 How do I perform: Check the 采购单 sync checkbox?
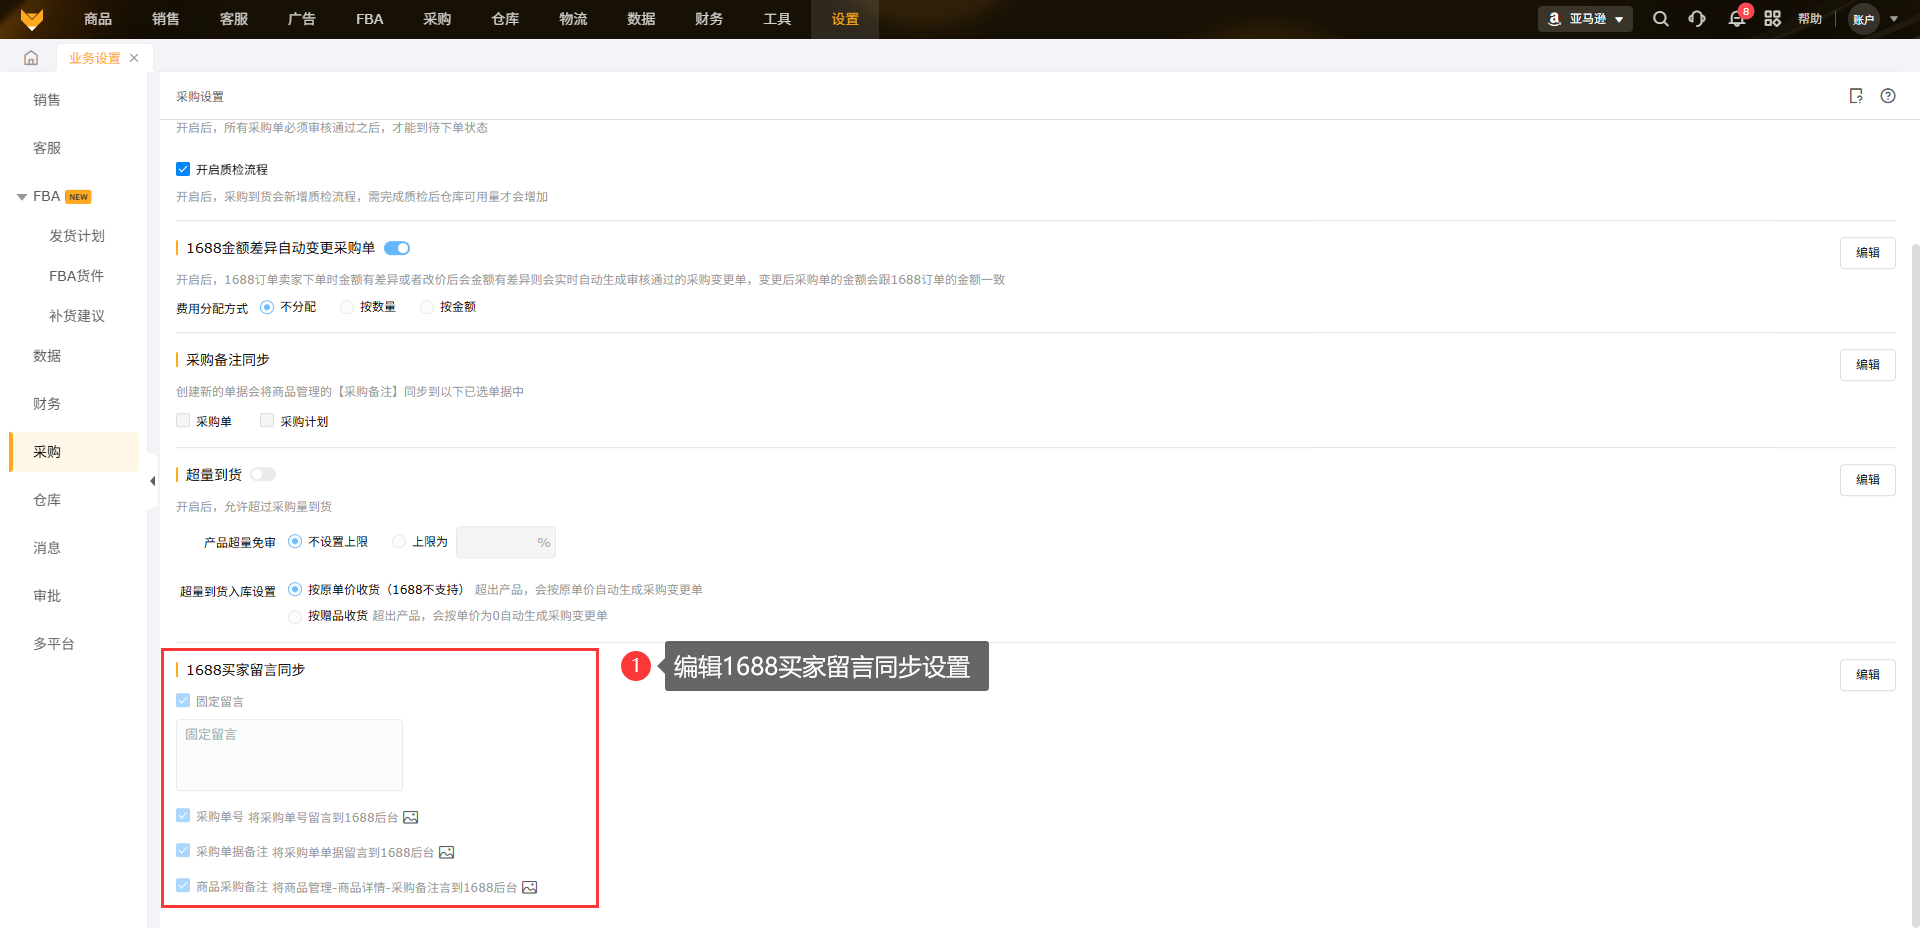coord(183,421)
